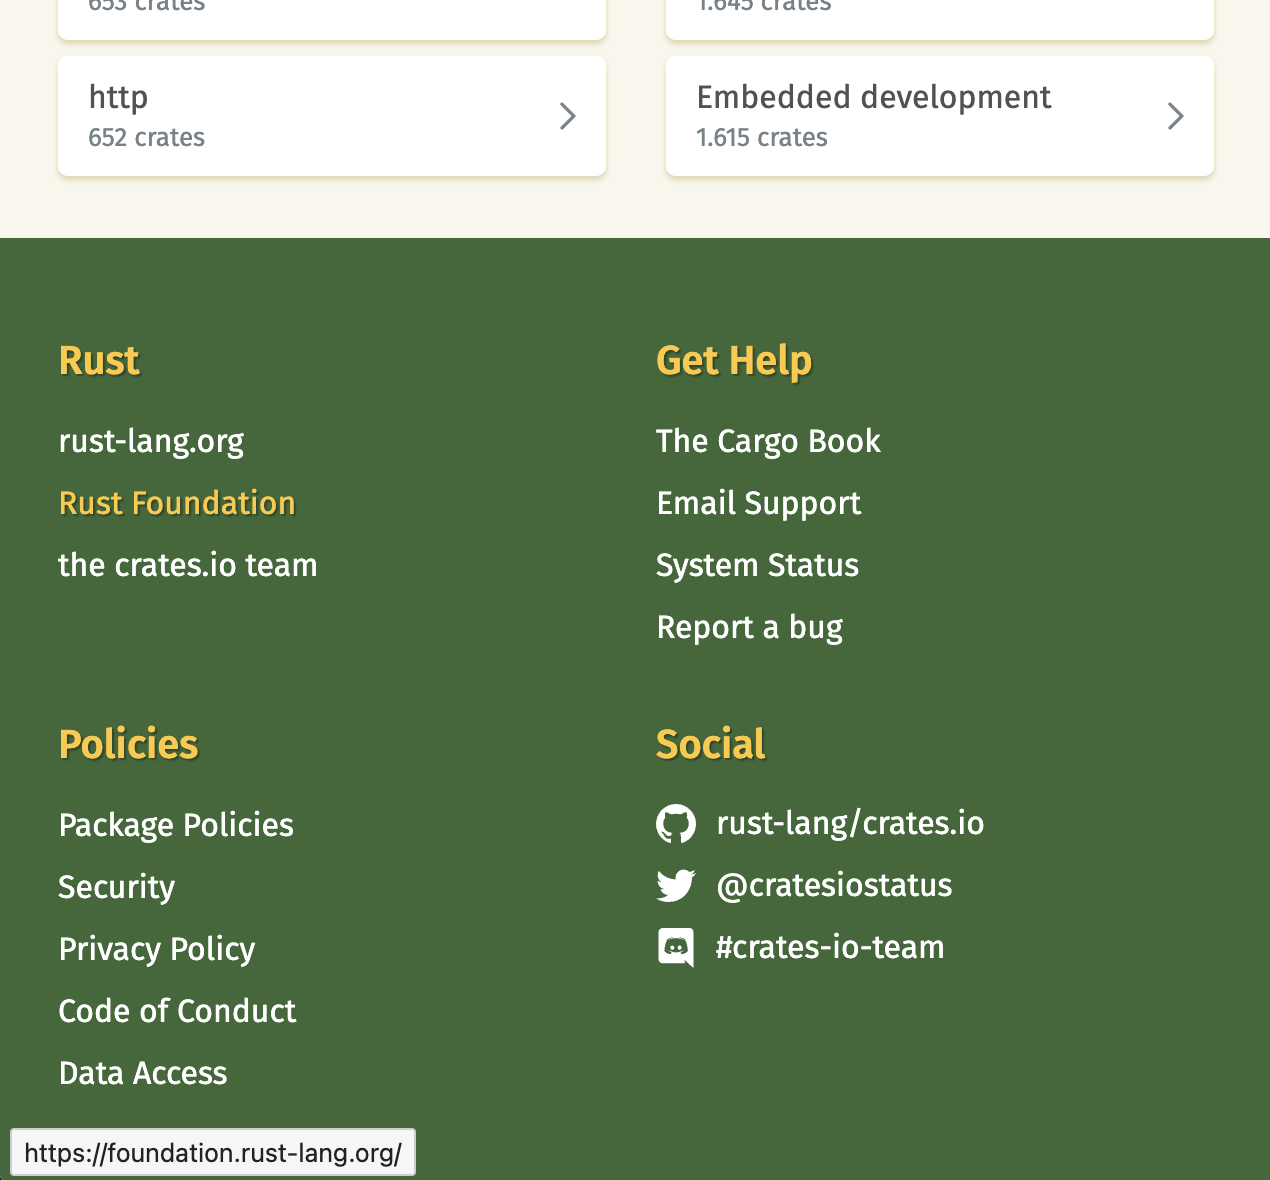Open The Cargo Book link
Image resolution: width=1270 pixels, height=1180 pixels.
768,441
